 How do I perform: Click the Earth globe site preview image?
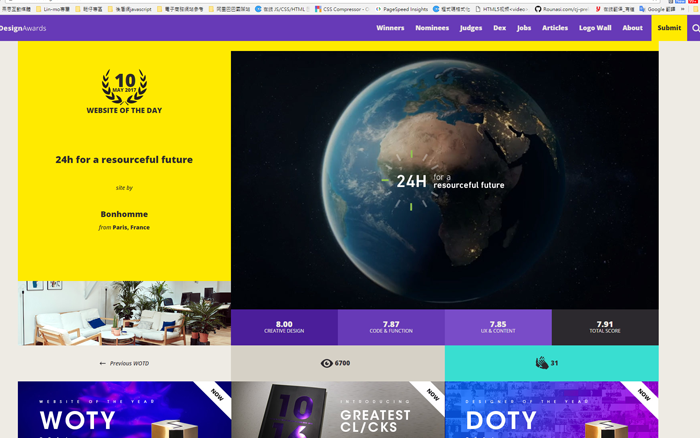coord(444,180)
